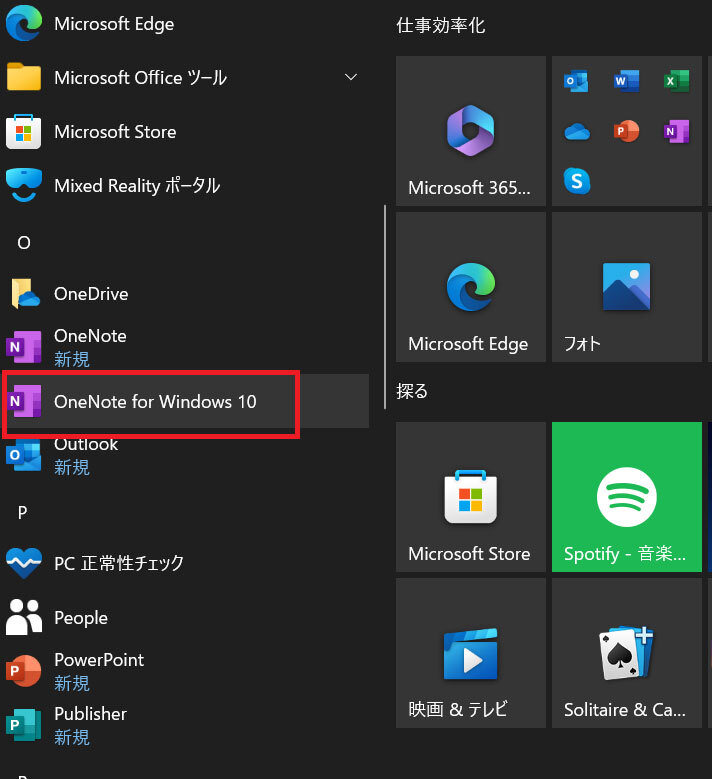Click the "O" letter index header
This screenshot has height=779, width=718.
[24, 243]
